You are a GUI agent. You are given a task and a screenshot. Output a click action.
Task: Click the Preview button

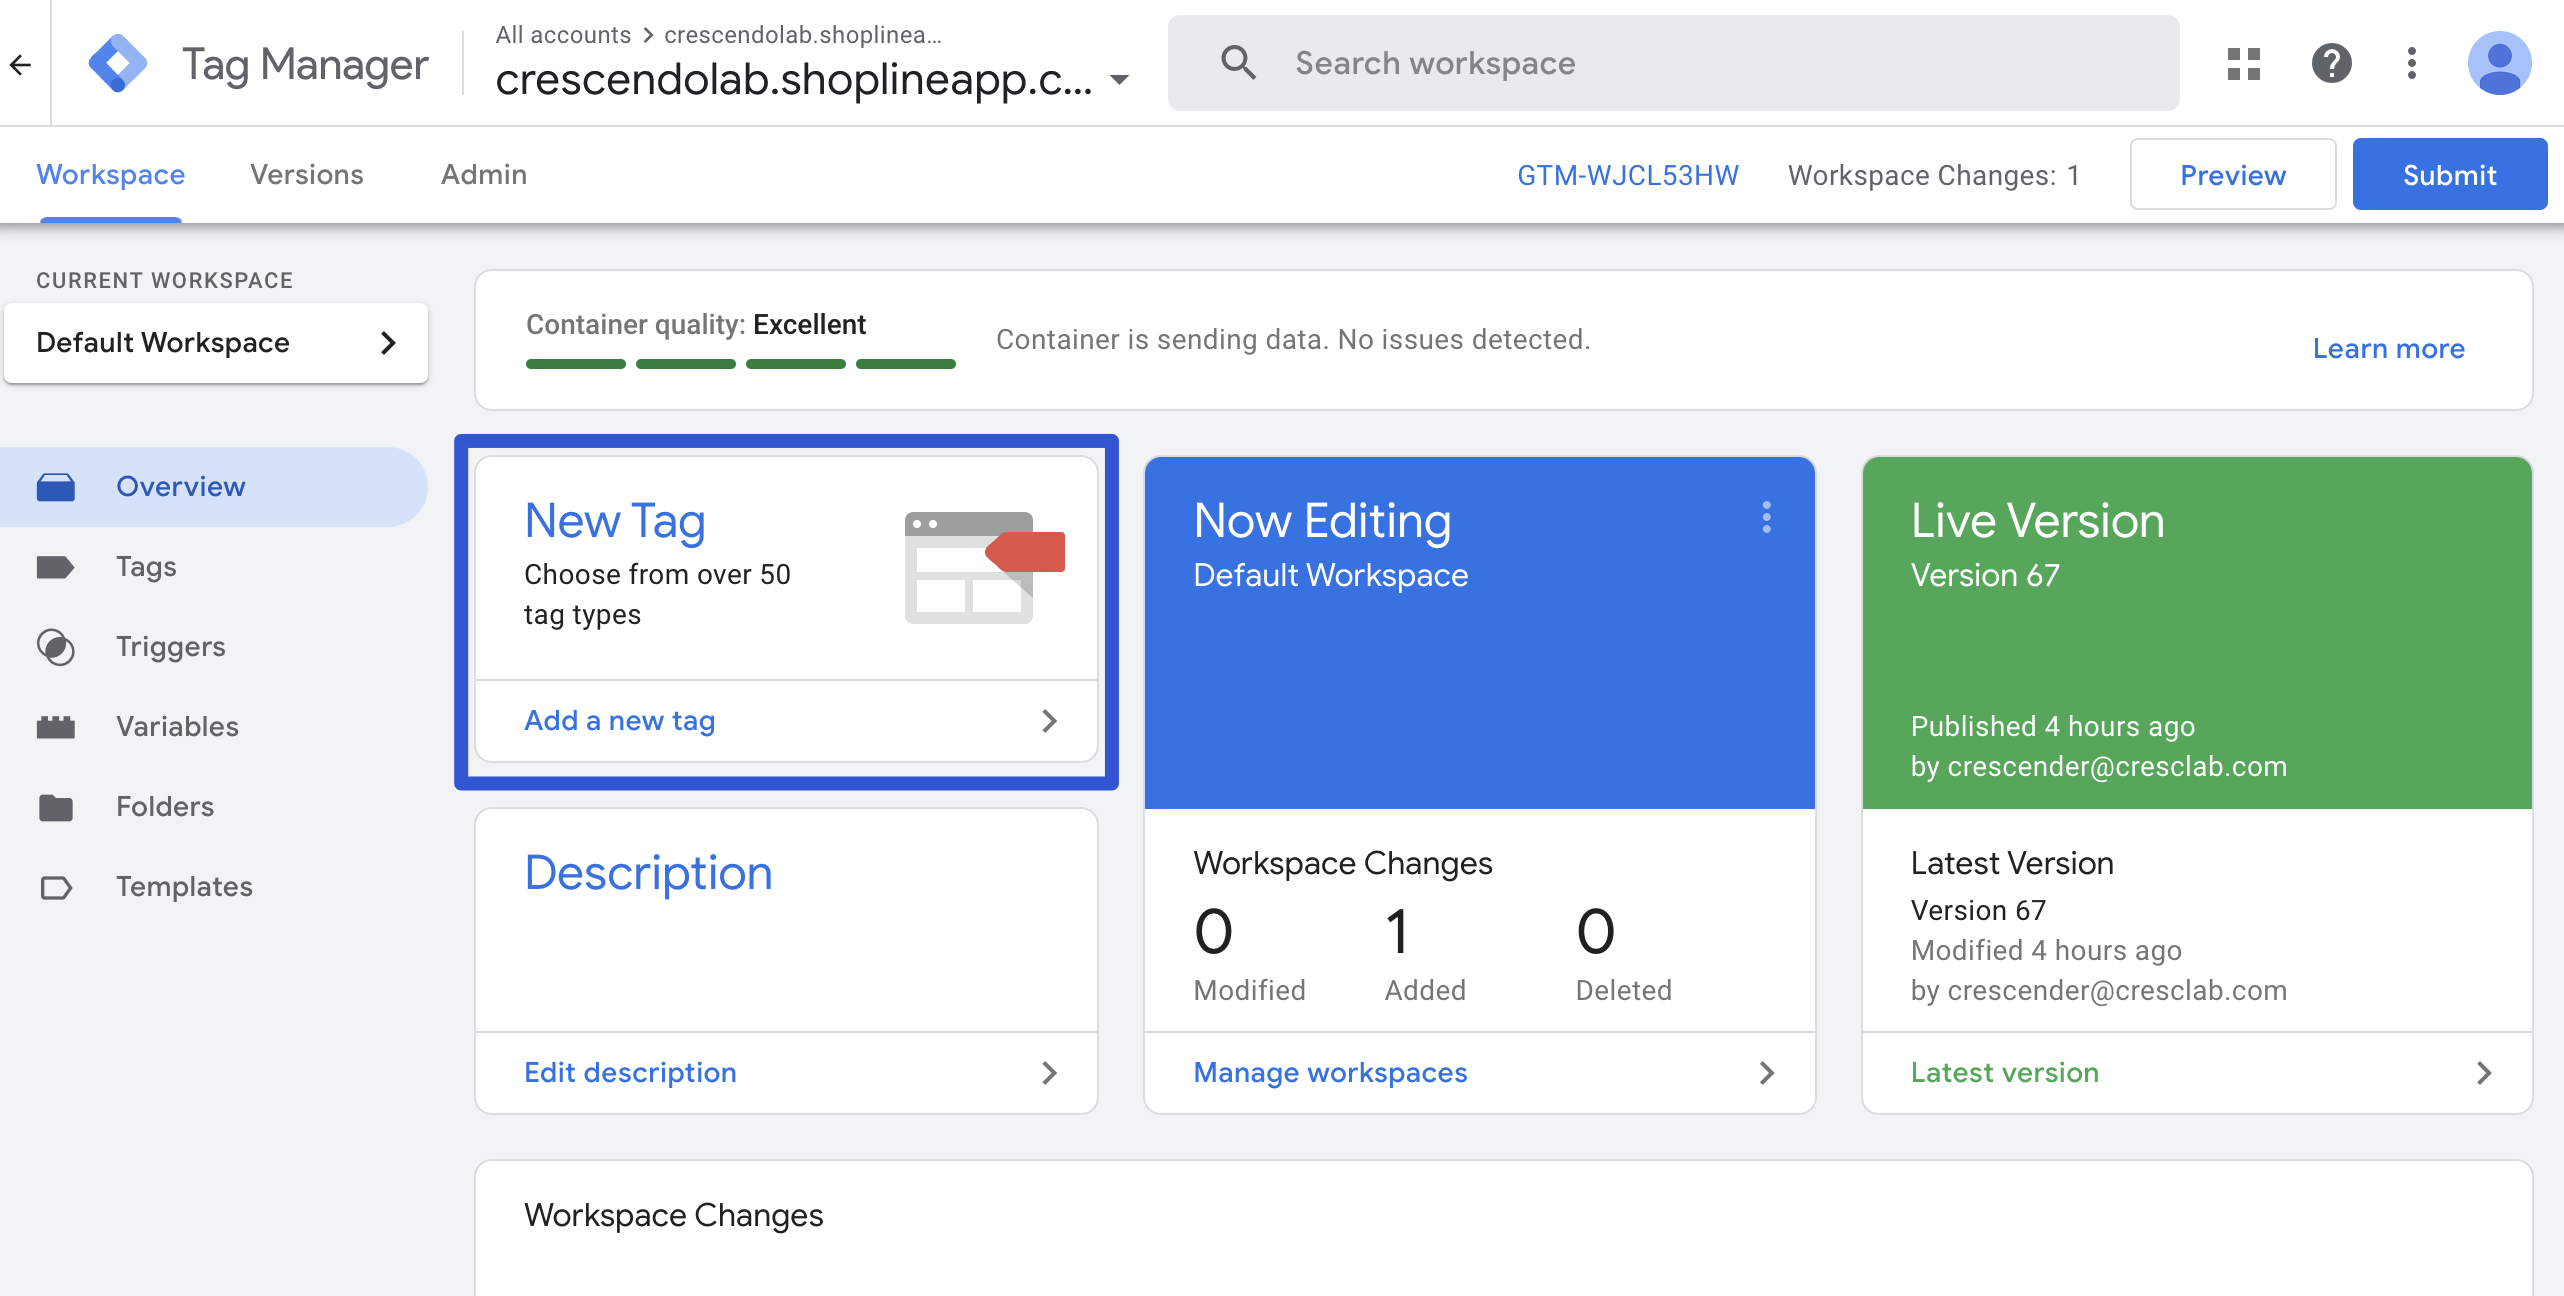click(x=2232, y=175)
